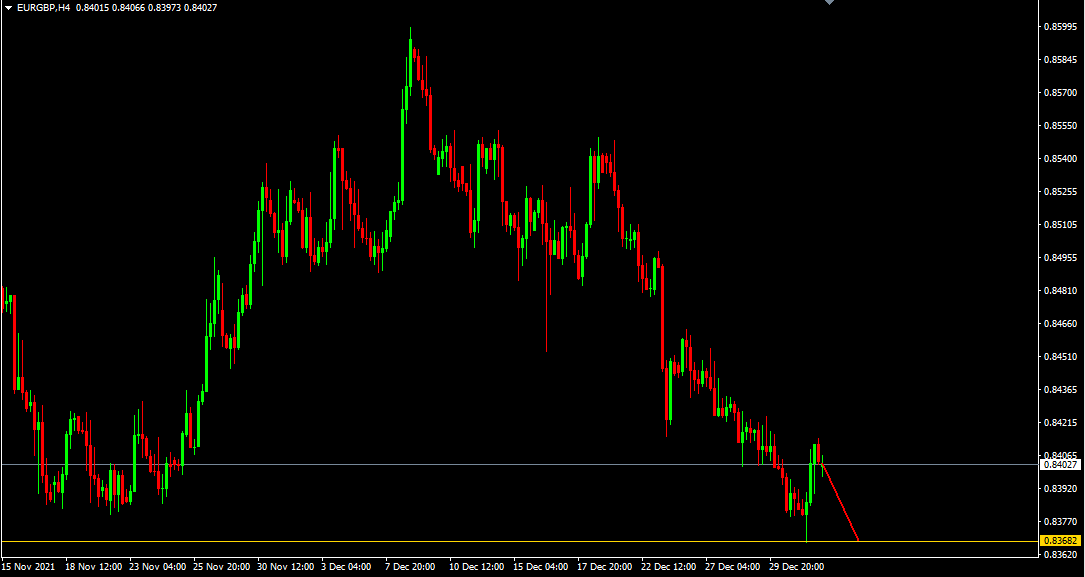
Task: Click the 0.85255 price scale value
Action: pyautogui.click(x=1061, y=192)
